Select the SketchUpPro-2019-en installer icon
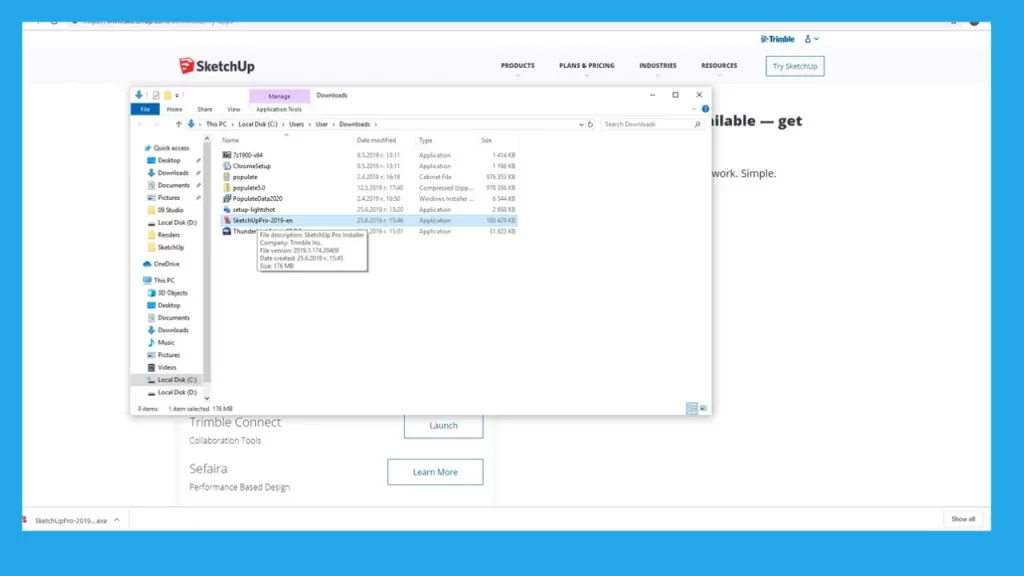The image size is (1024, 576). [227, 220]
